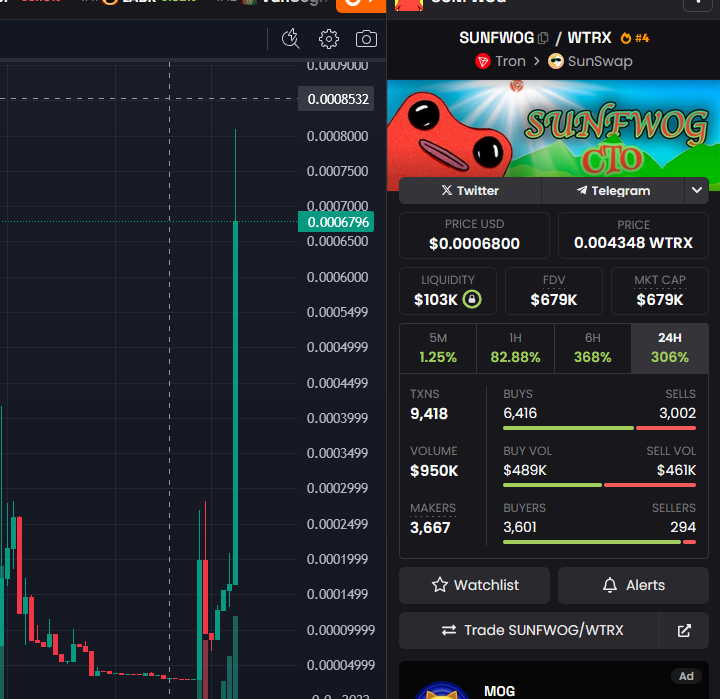Click the LIQUIDITY $103K value
720x699 pixels.
(436, 300)
